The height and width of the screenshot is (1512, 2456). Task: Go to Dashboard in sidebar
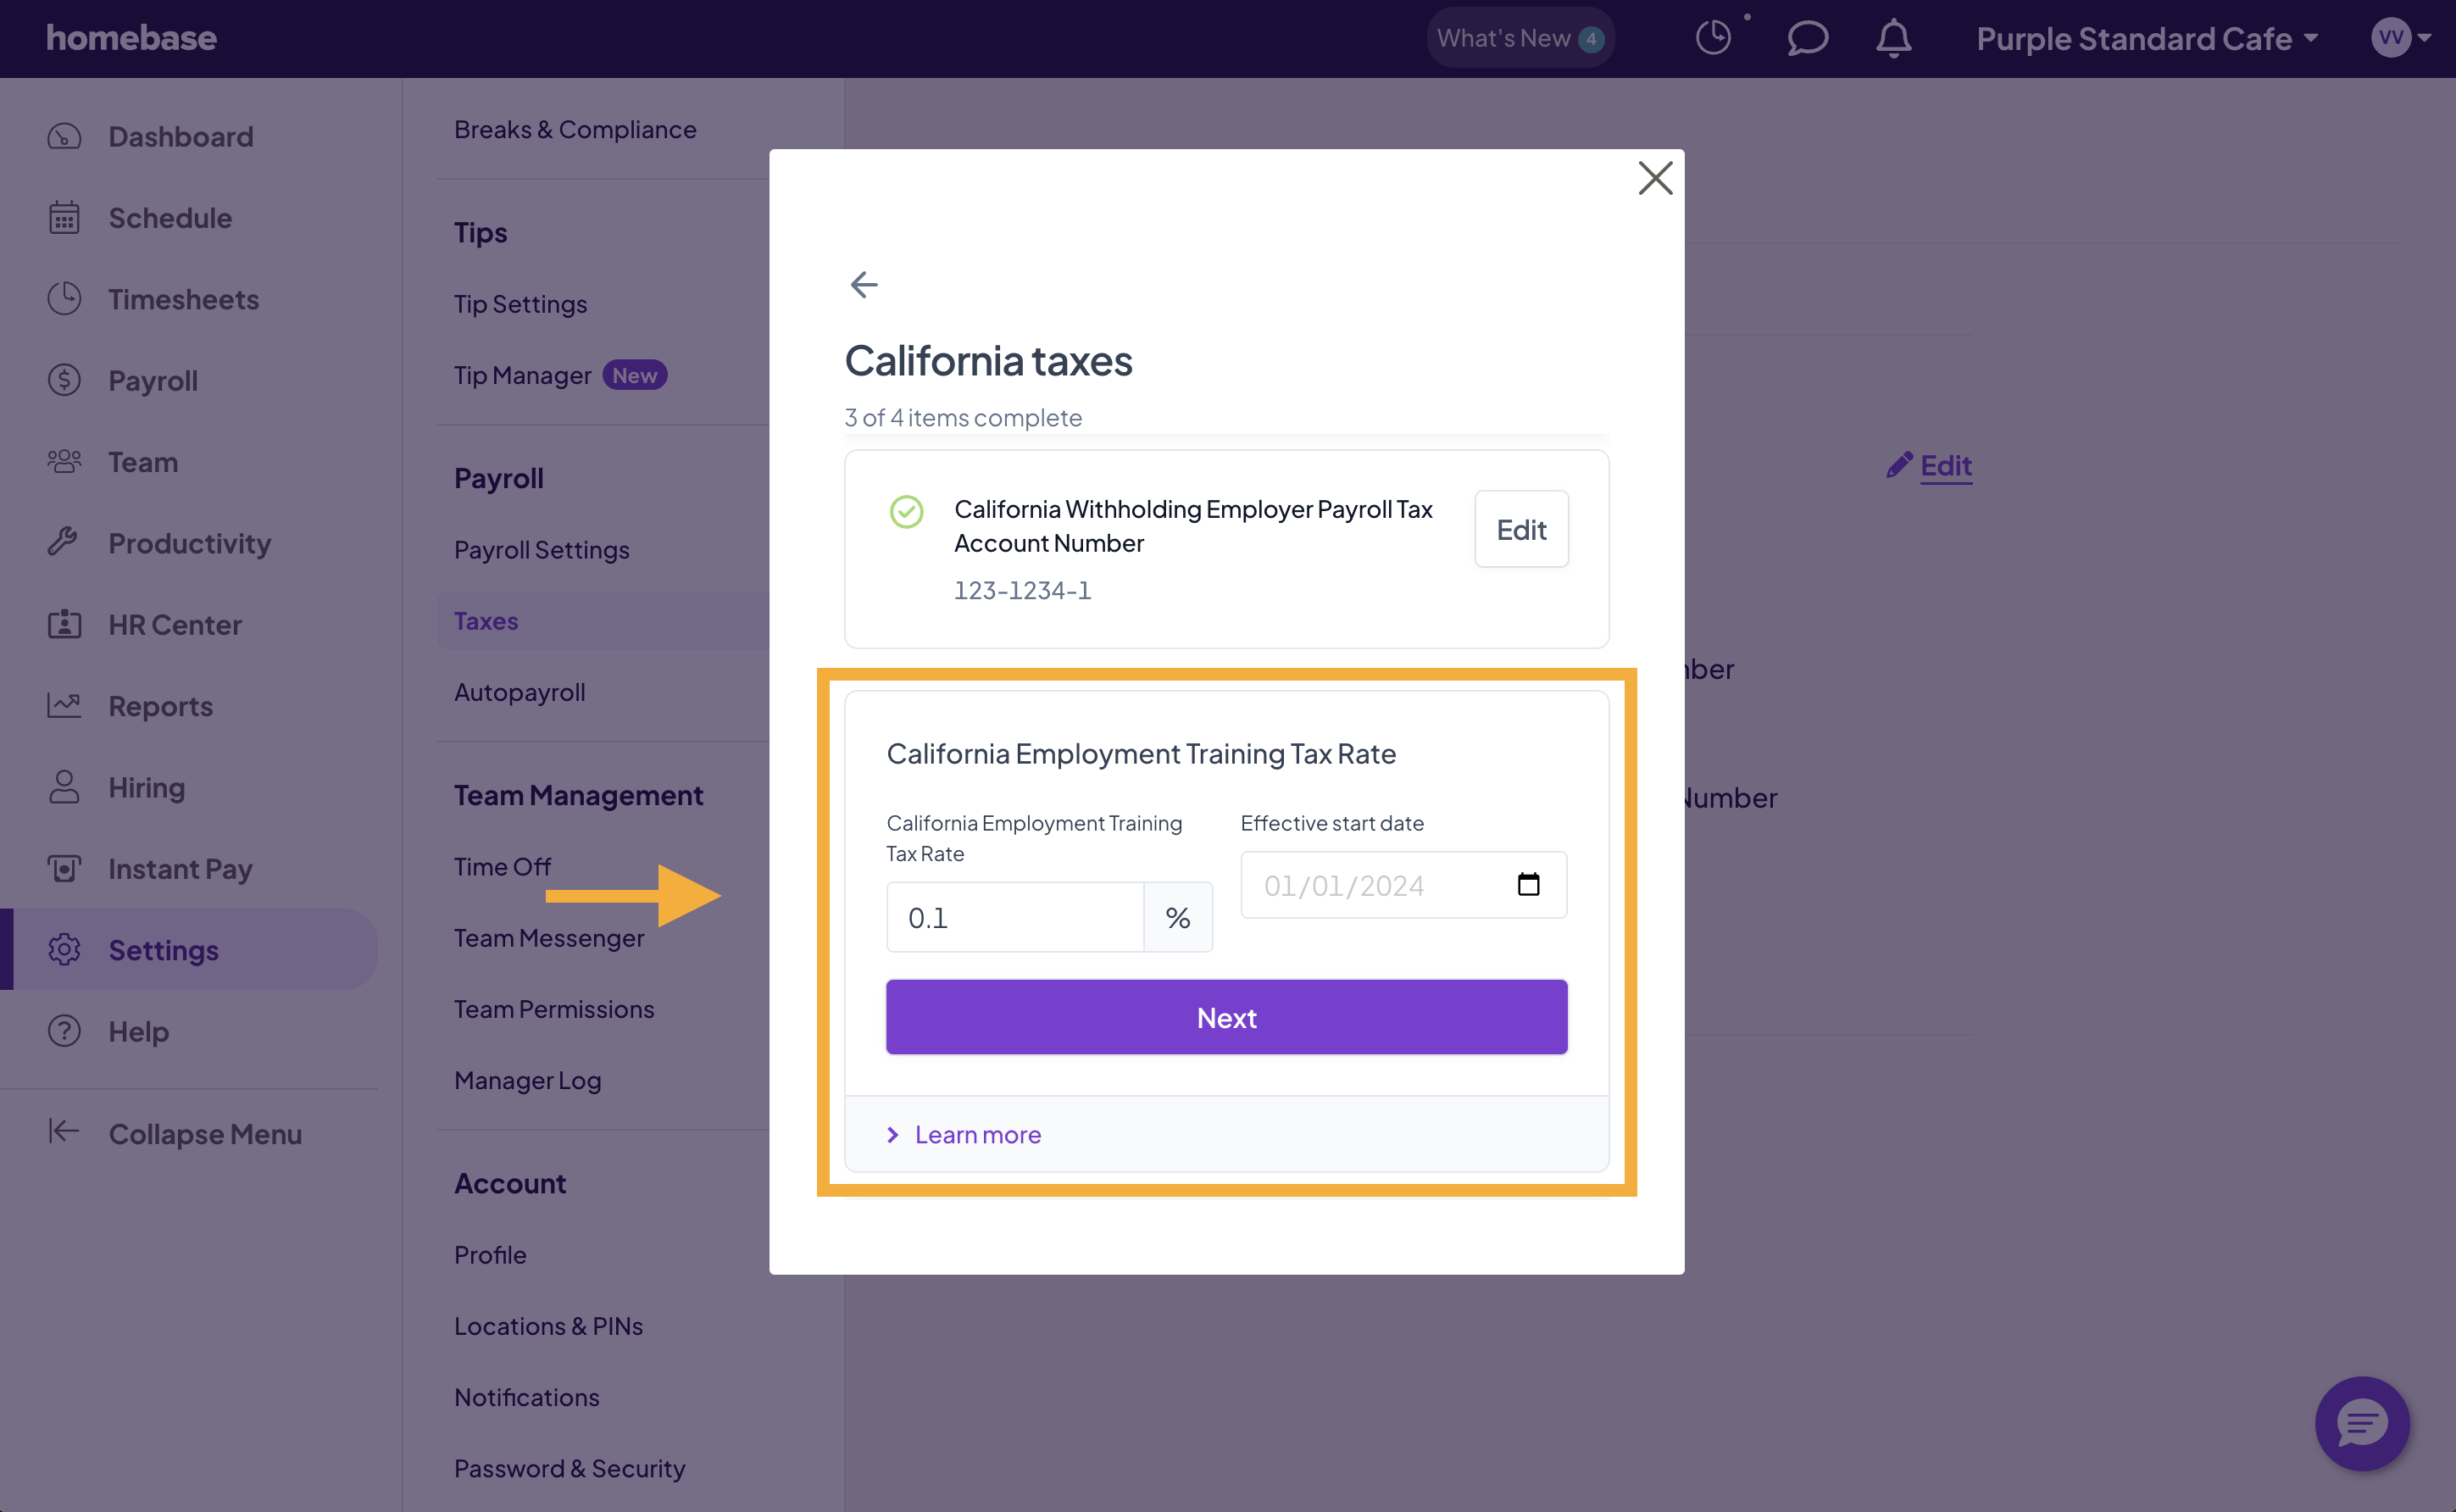pyautogui.click(x=180, y=136)
